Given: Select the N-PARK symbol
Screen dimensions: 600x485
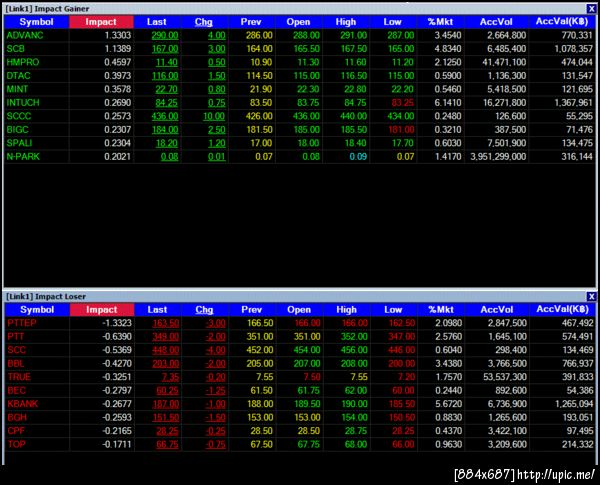Looking at the screenshot, I should pyautogui.click(x=23, y=157).
